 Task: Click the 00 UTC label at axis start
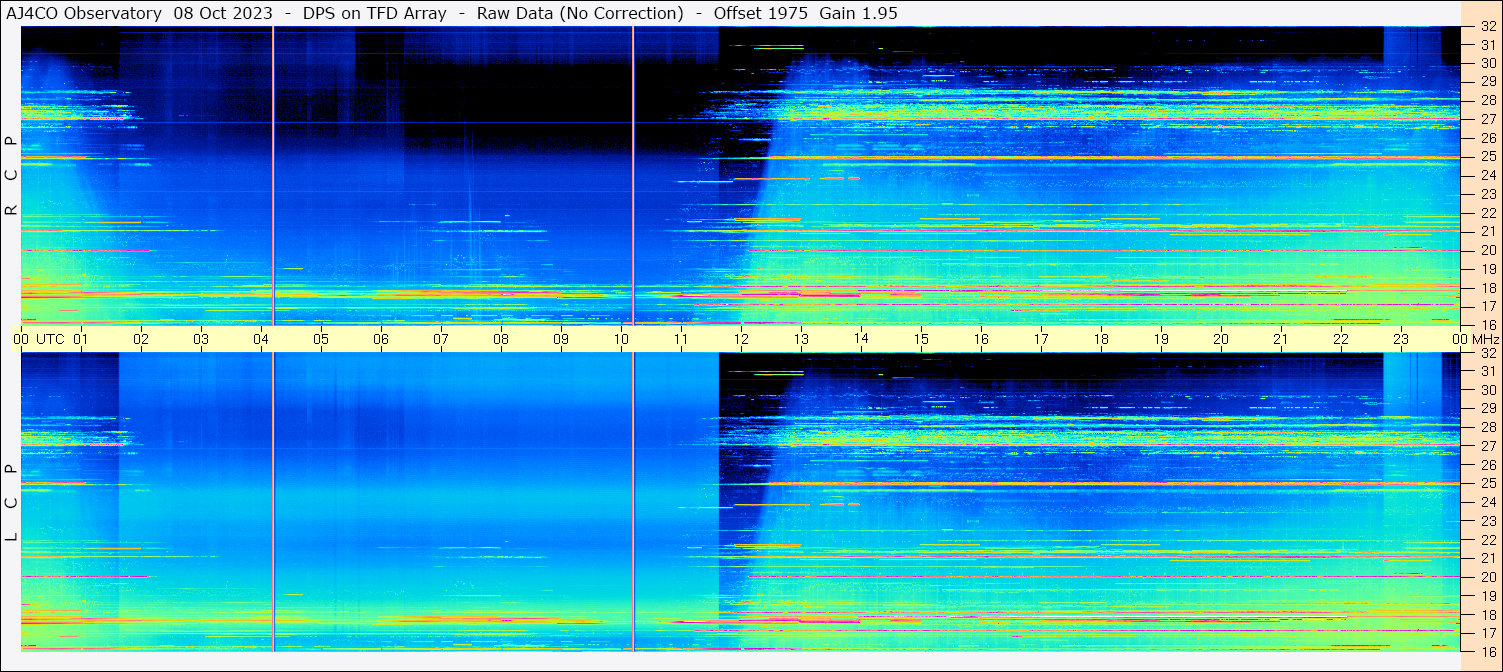(x=39, y=339)
